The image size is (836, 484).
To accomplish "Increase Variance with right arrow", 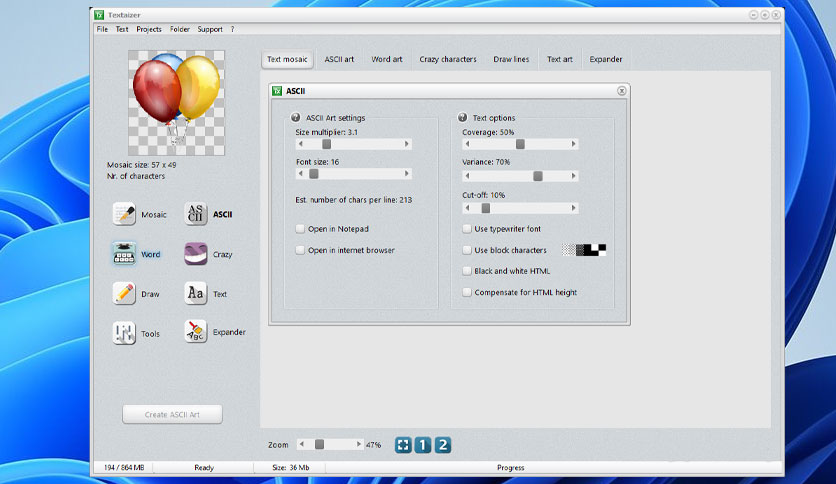I will pyautogui.click(x=573, y=176).
